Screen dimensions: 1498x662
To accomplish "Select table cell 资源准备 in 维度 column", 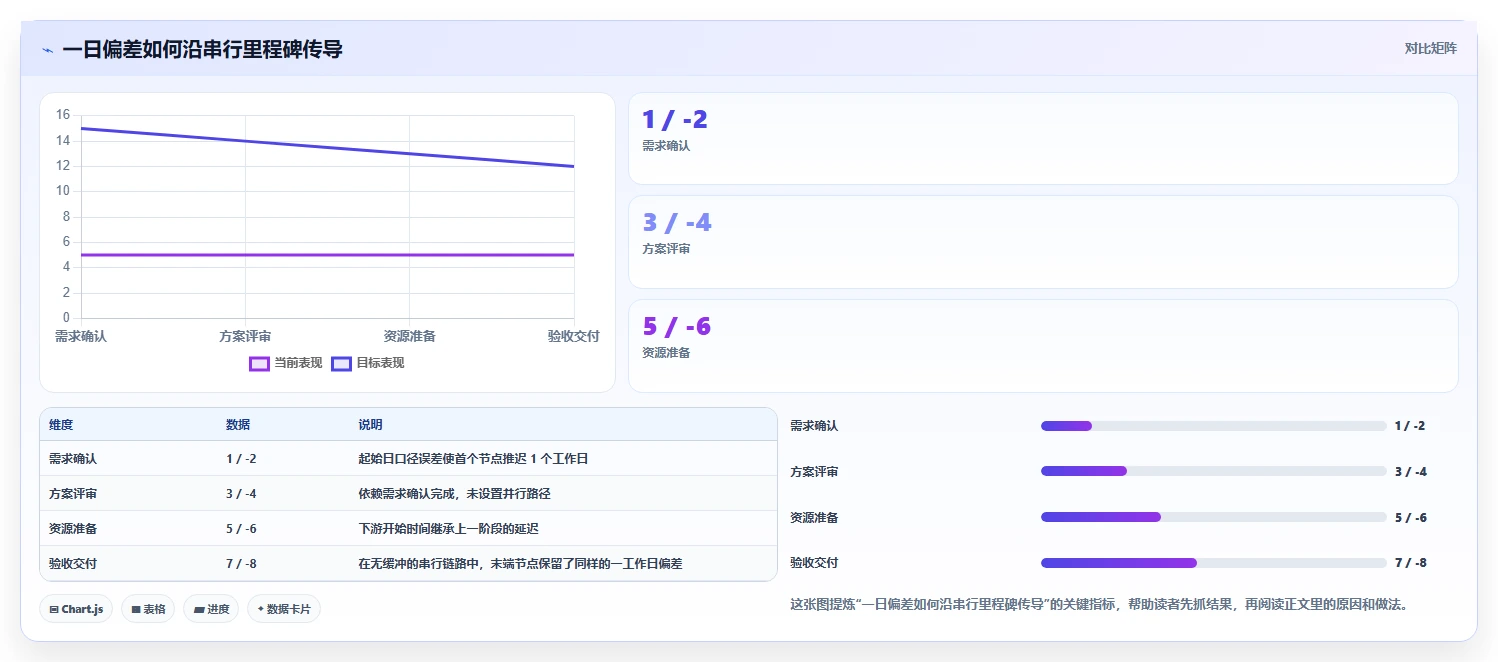I will click(73, 529).
